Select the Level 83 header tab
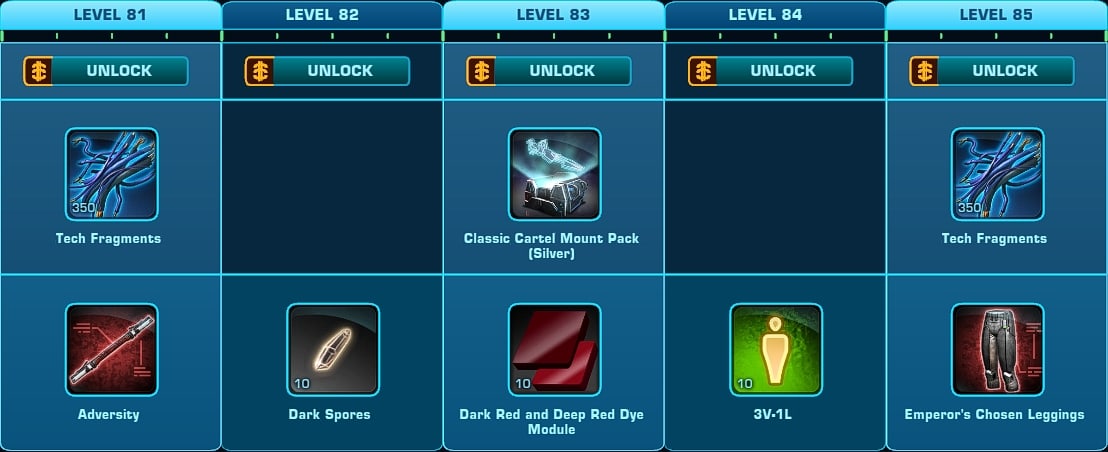Image resolution: width=1108 pixels, height=452 pixels. pos(553,15)
